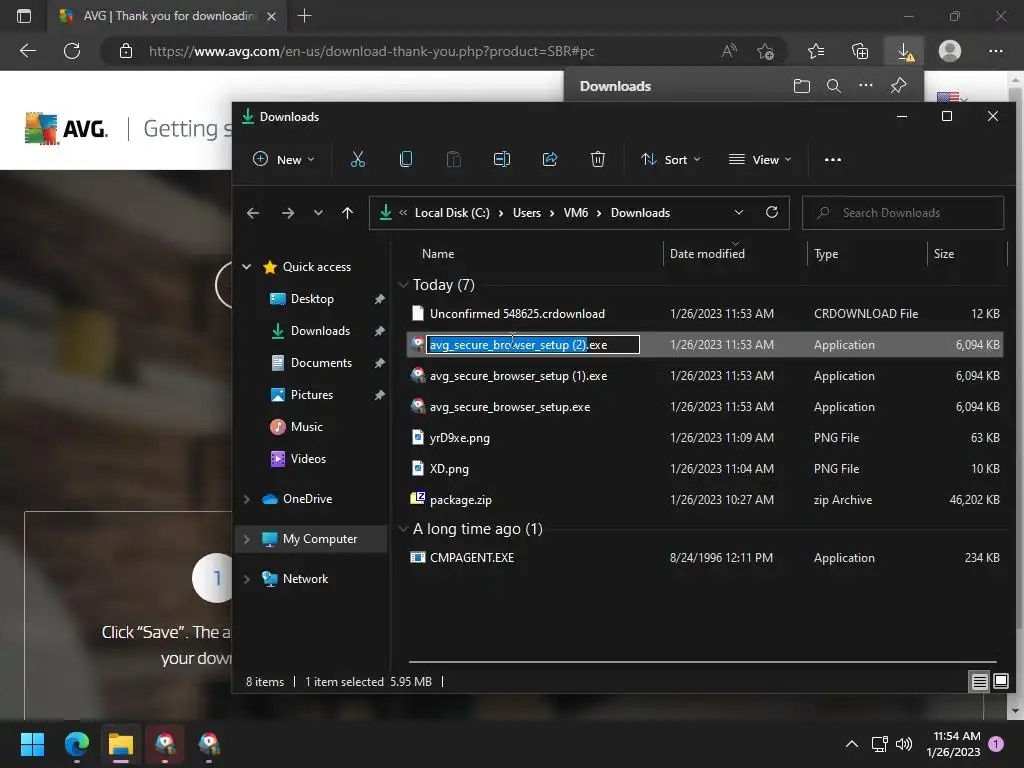
Task: Click the Edge browser refresh button
Action: [x=72, y=51]
